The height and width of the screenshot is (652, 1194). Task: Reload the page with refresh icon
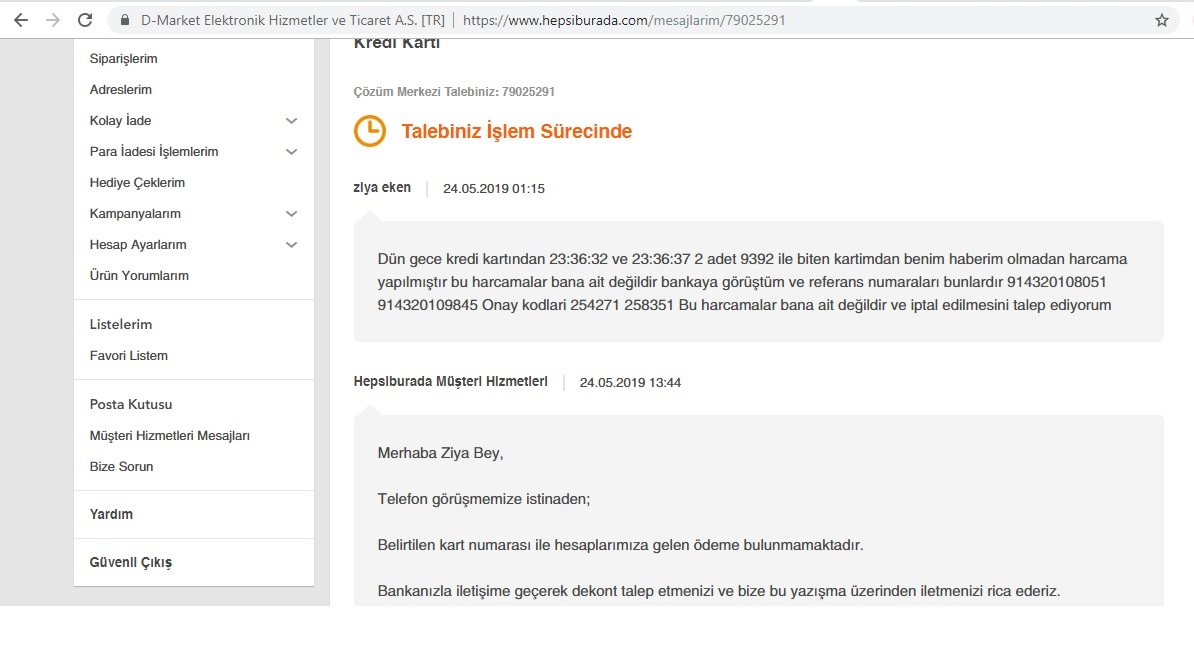point(85,20)
